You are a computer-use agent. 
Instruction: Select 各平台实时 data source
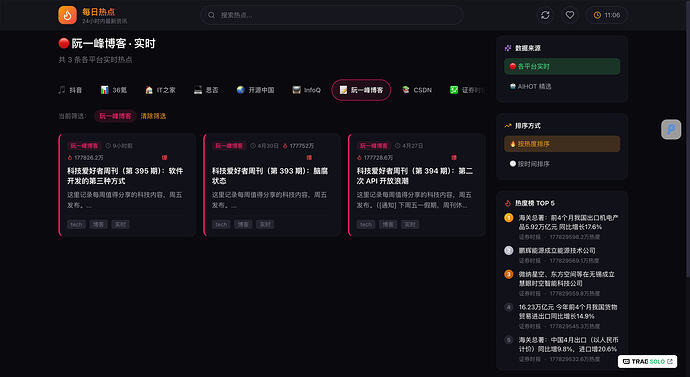coord(562,66)
